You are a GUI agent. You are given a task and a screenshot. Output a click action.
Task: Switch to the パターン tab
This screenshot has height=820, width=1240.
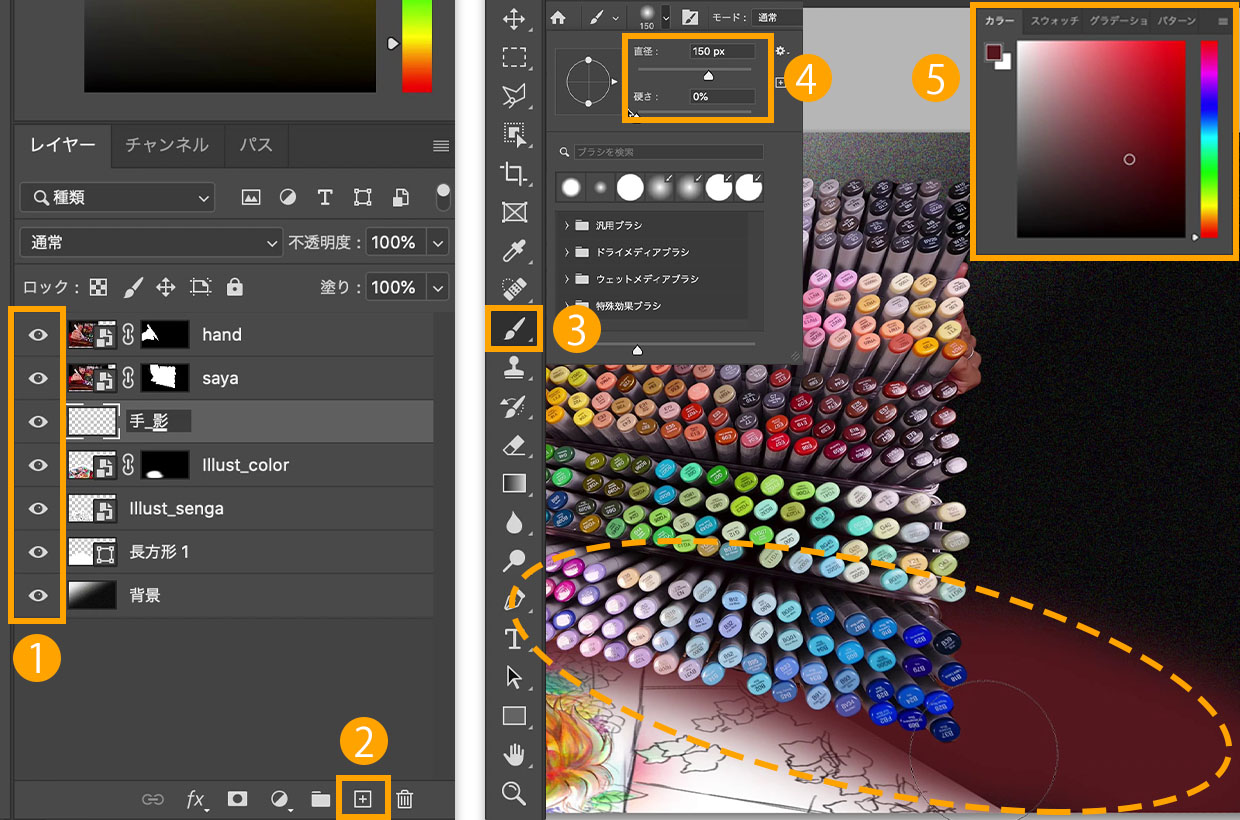click(1177, 21)
